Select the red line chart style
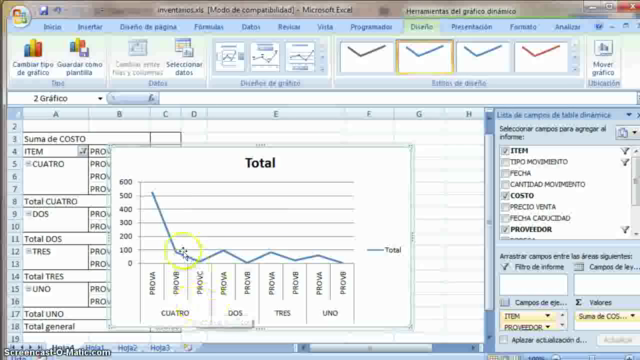This screenshot has height=360, width=640. (x=541, y=57)
